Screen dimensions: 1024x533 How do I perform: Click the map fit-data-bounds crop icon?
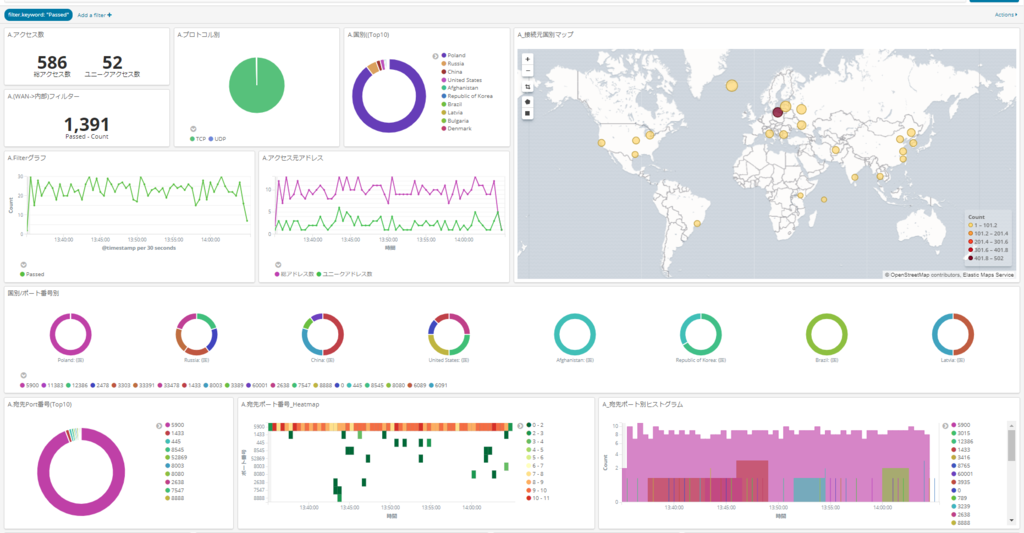[528, 87]
